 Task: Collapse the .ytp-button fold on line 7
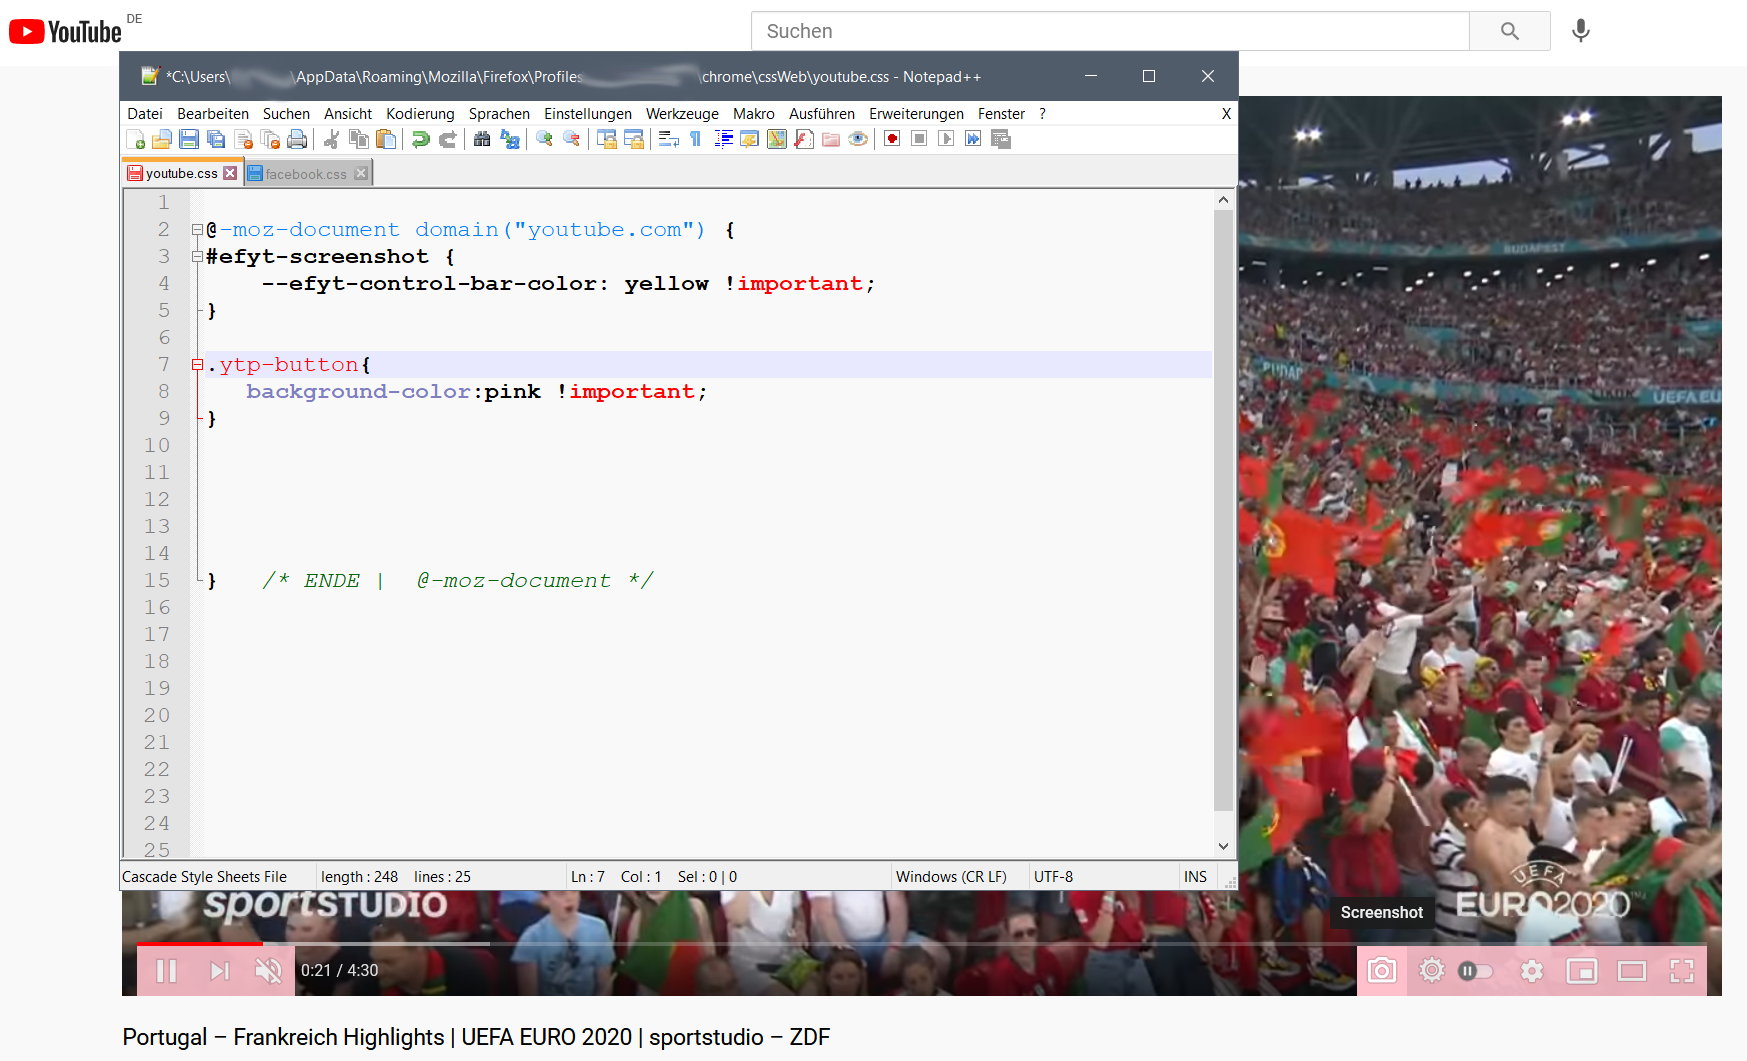point(198,365)
